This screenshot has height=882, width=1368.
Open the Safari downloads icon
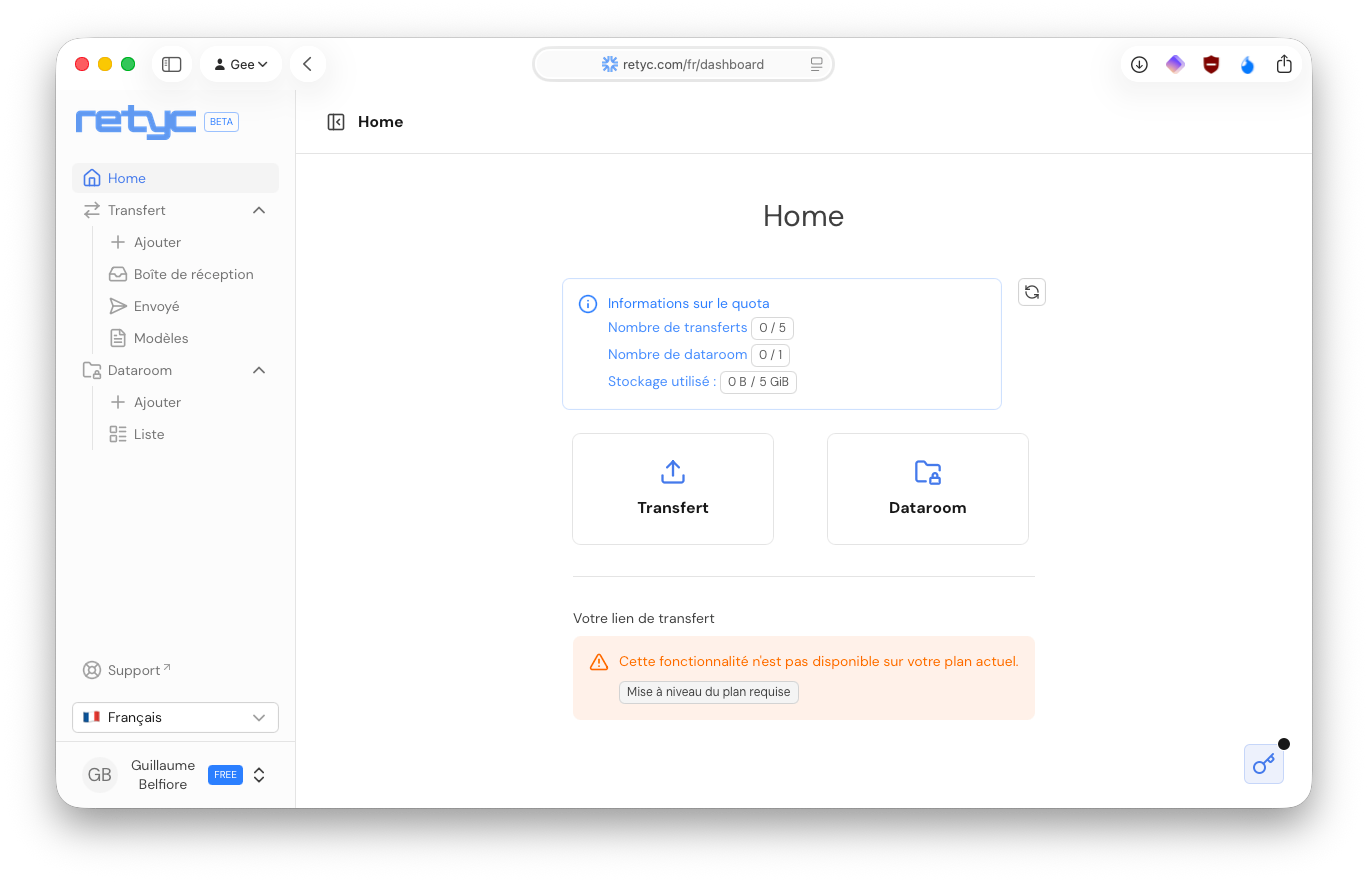pyautogui.click(x=1139, y=64)
